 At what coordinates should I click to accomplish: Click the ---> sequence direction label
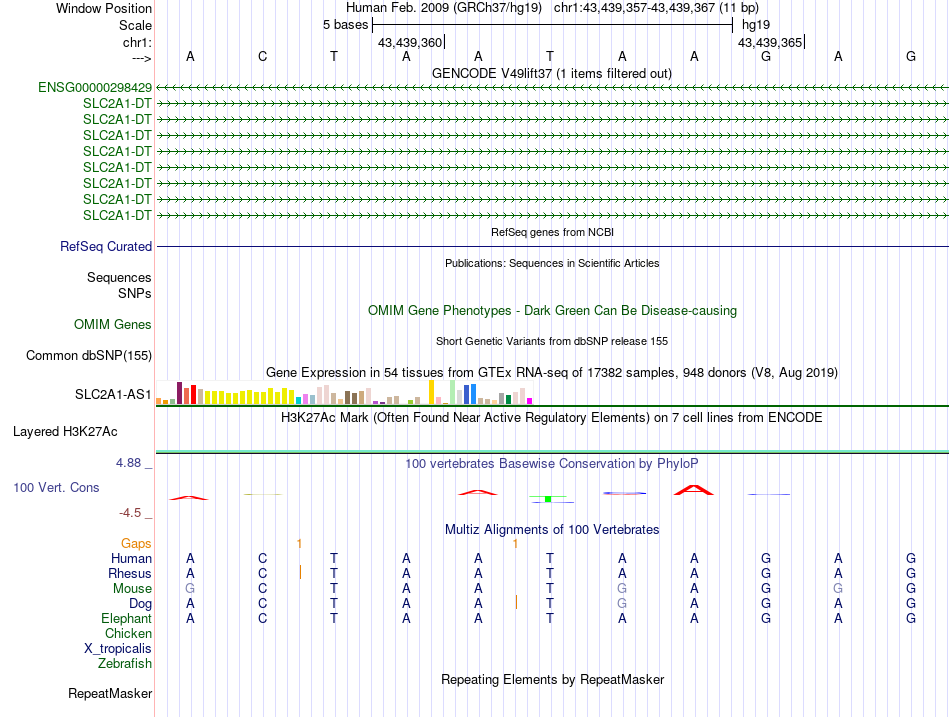click(x=142, y=58)
